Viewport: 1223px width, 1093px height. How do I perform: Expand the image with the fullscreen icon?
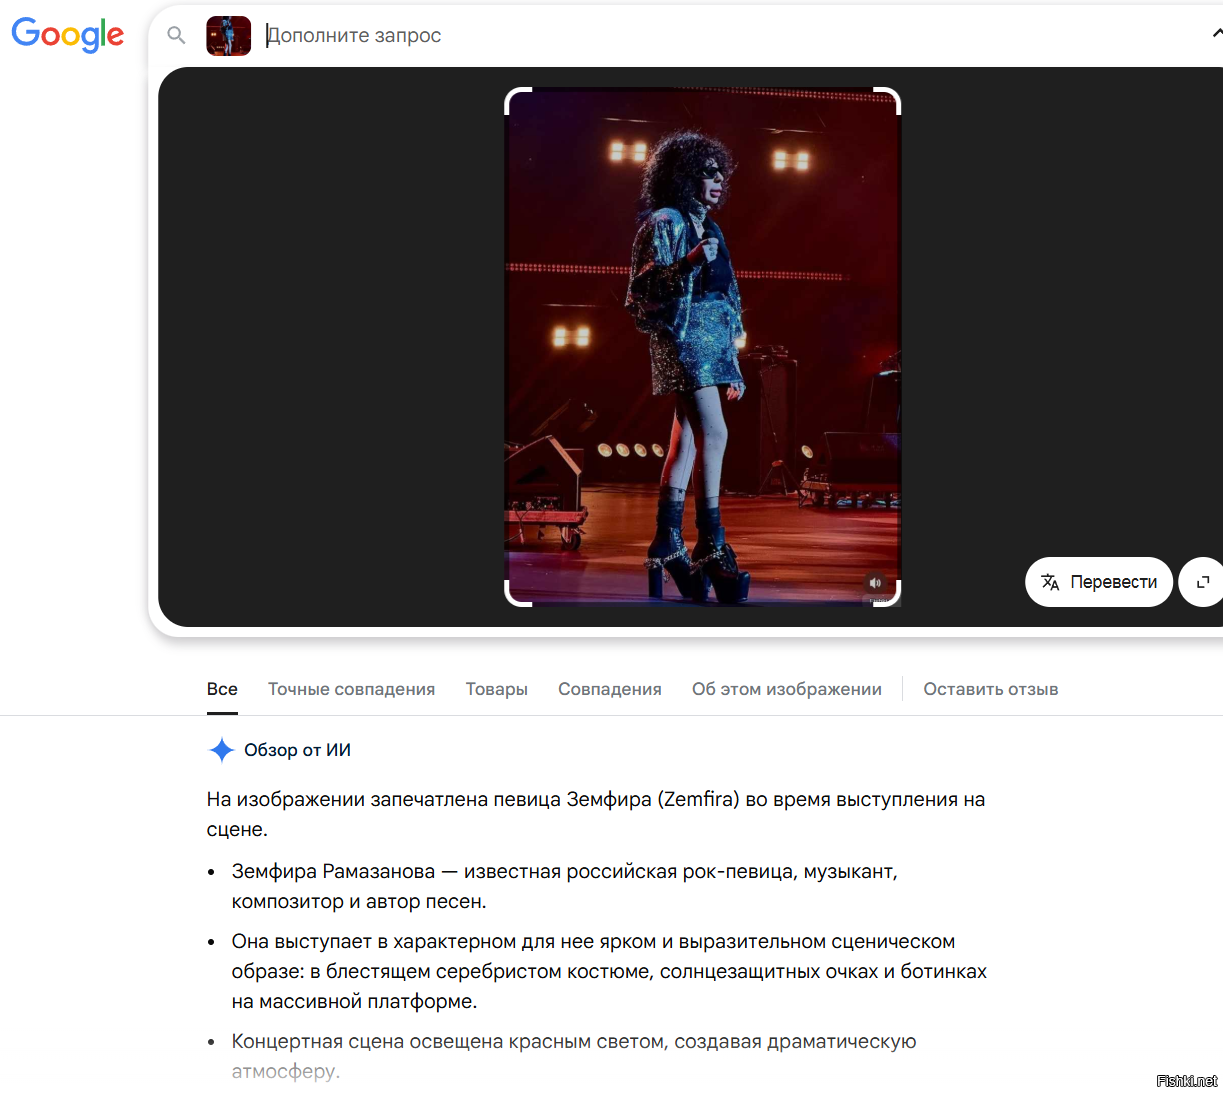[x=1202, y=582]
